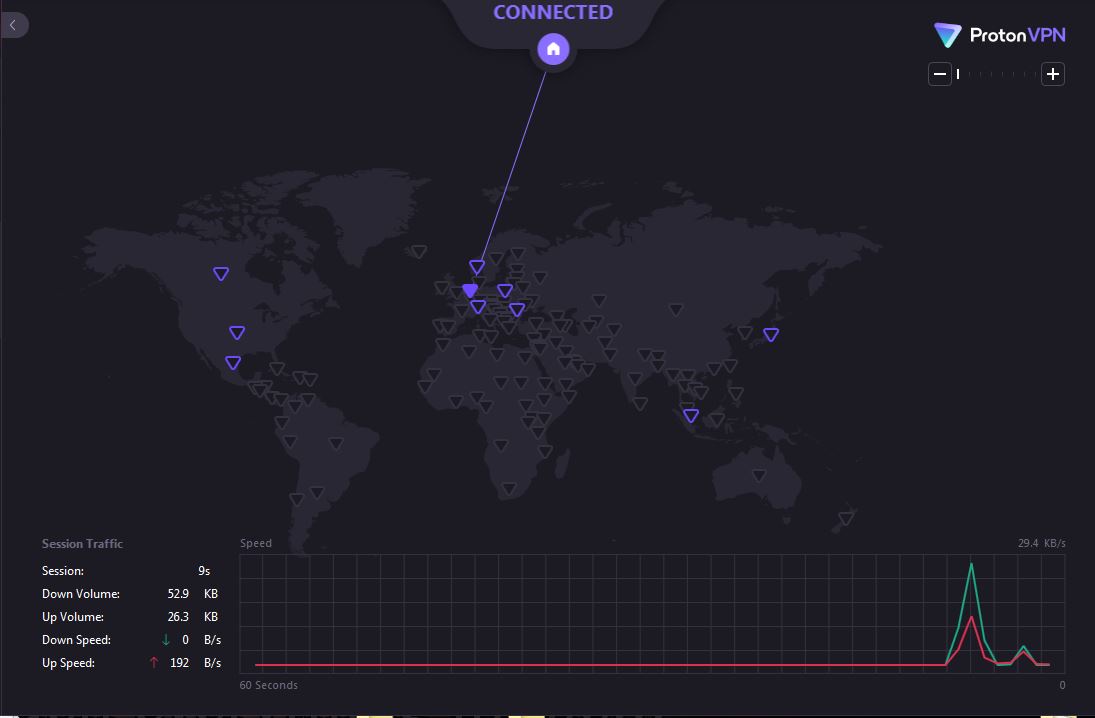Viewport: 1095px width, 718px height.
Task: Select the server marker in Australia
Action: pos(759,475)
